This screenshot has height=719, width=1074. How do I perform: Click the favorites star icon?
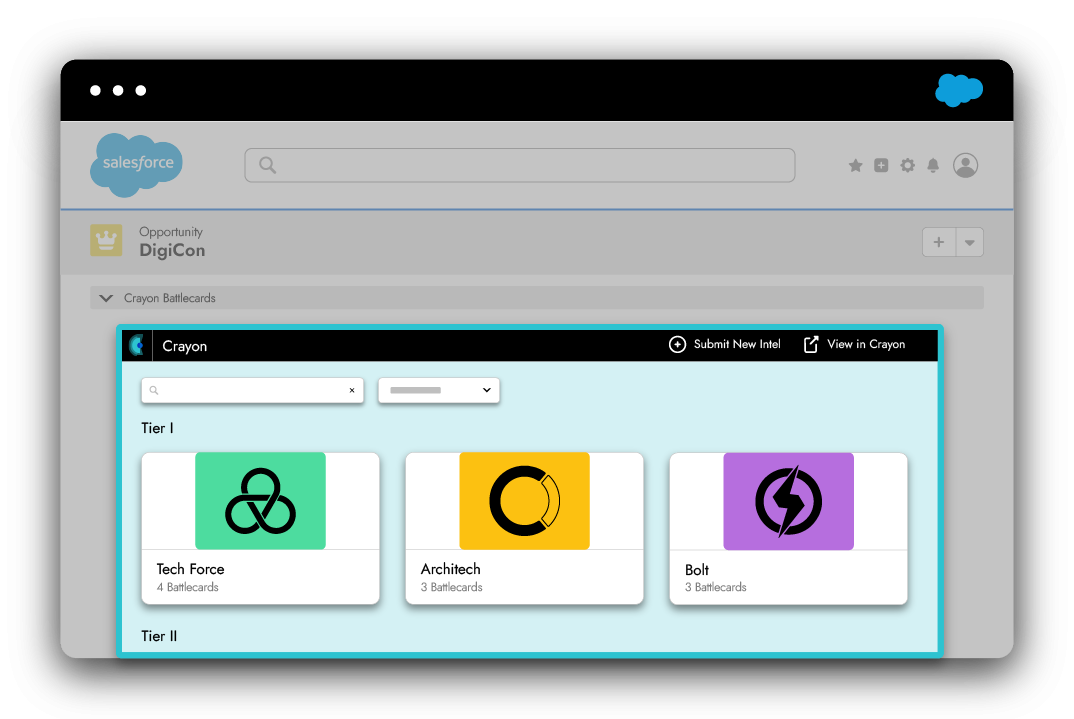pyautogui.click(x=855, y=166)
